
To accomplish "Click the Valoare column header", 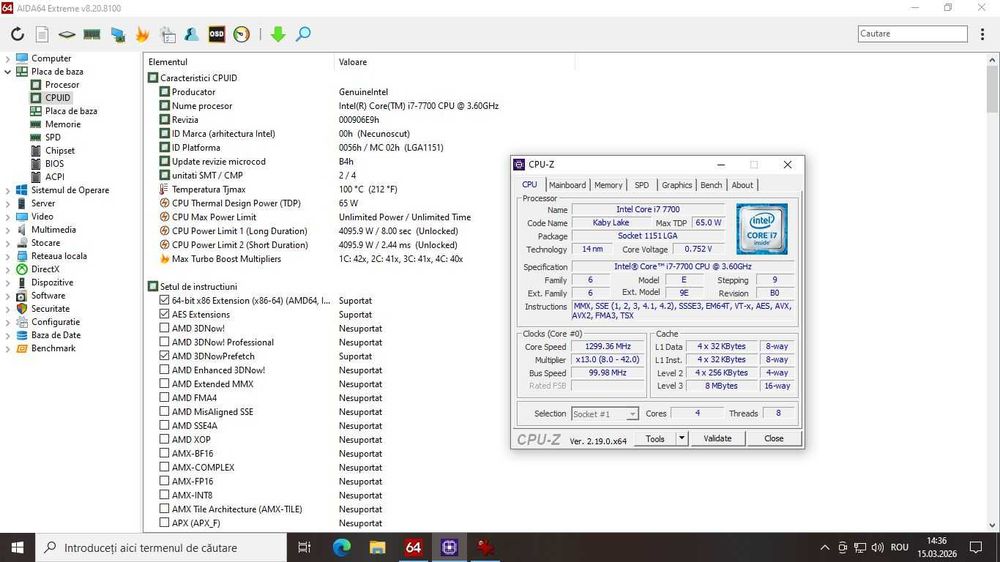I will [x=454, y=62].
